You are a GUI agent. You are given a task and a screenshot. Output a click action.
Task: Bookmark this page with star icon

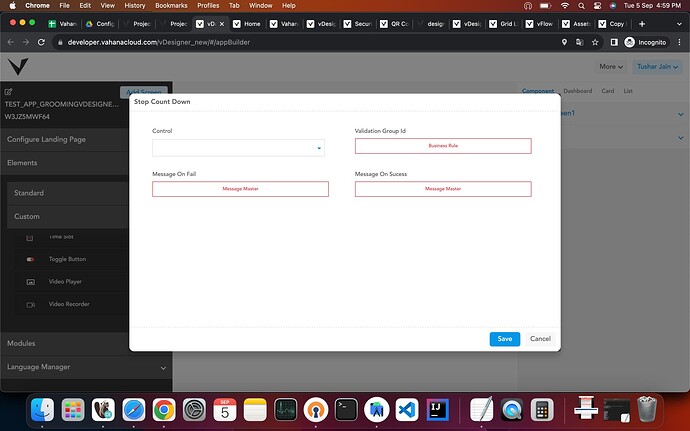coord(595,42)
